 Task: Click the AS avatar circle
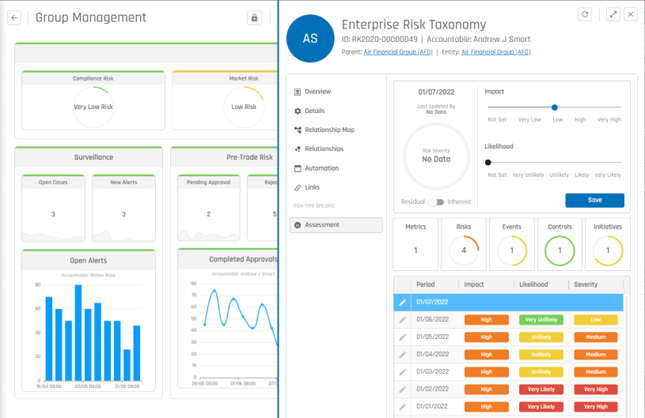(x=310, y=38)
